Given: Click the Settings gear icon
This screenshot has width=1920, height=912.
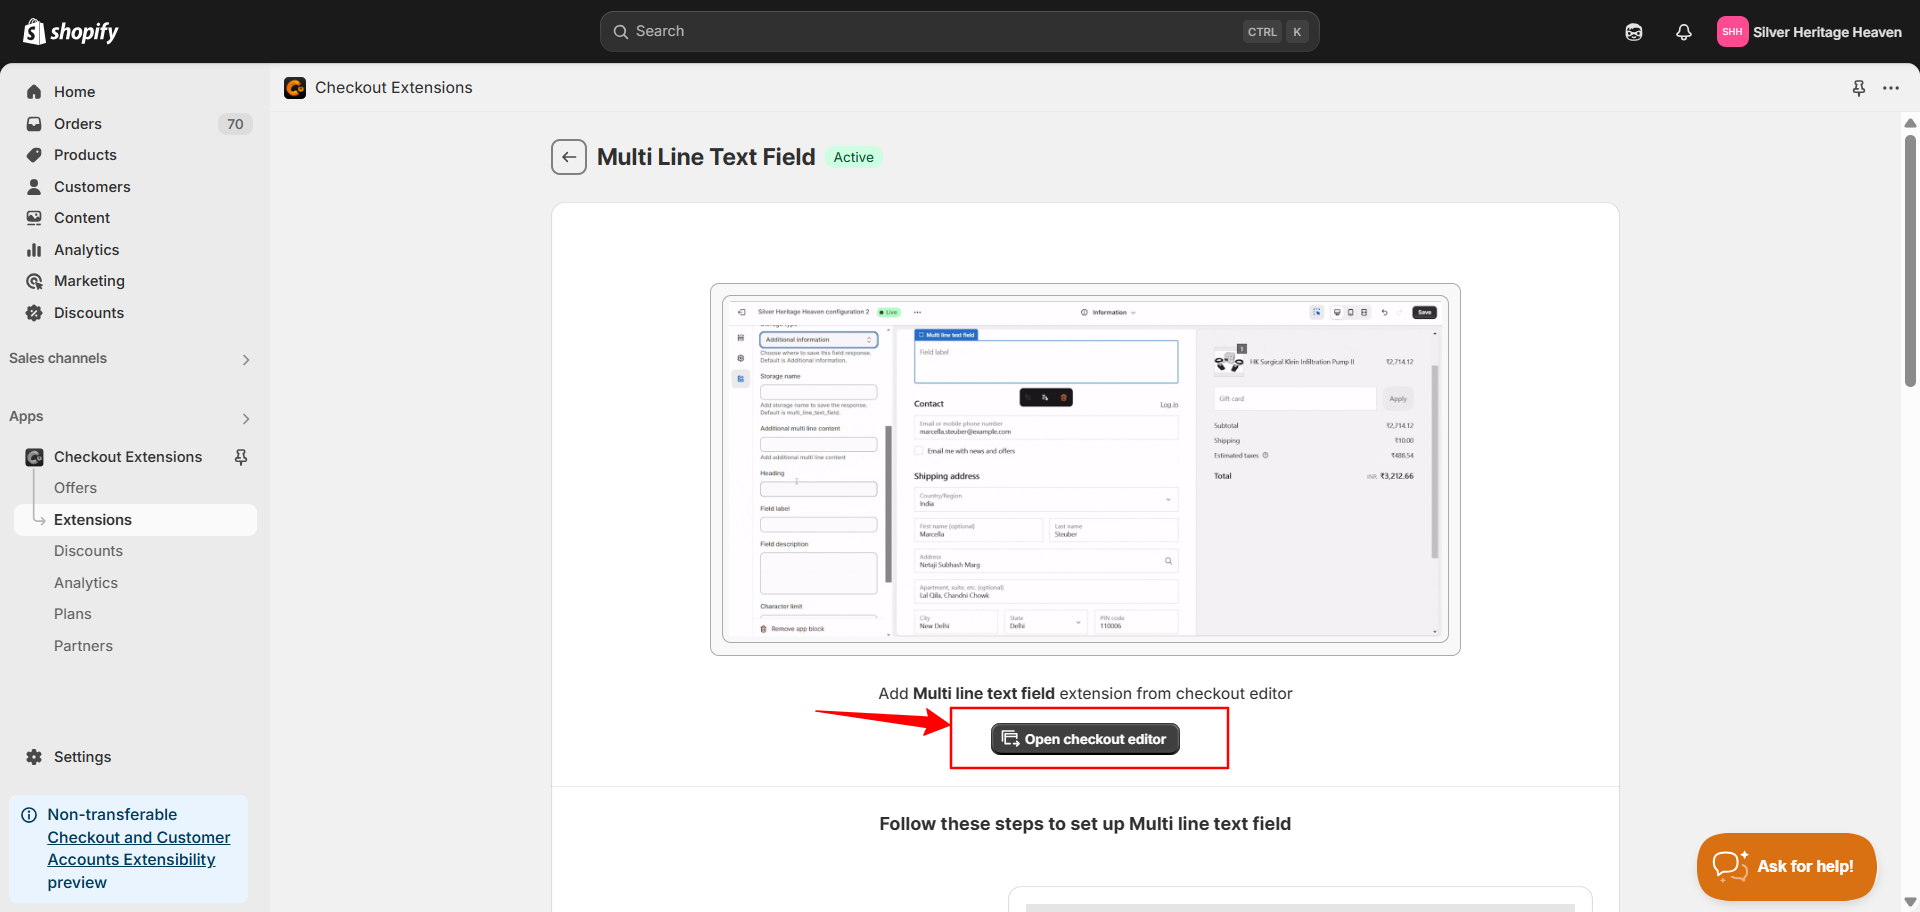Looking at the screenshot, I should [34, 757].
